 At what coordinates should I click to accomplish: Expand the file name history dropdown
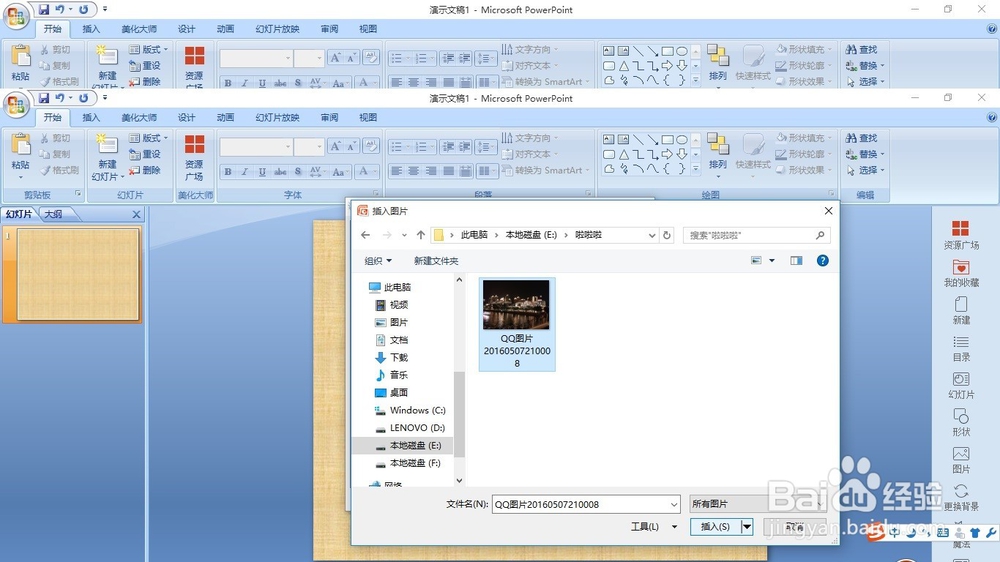673,505
